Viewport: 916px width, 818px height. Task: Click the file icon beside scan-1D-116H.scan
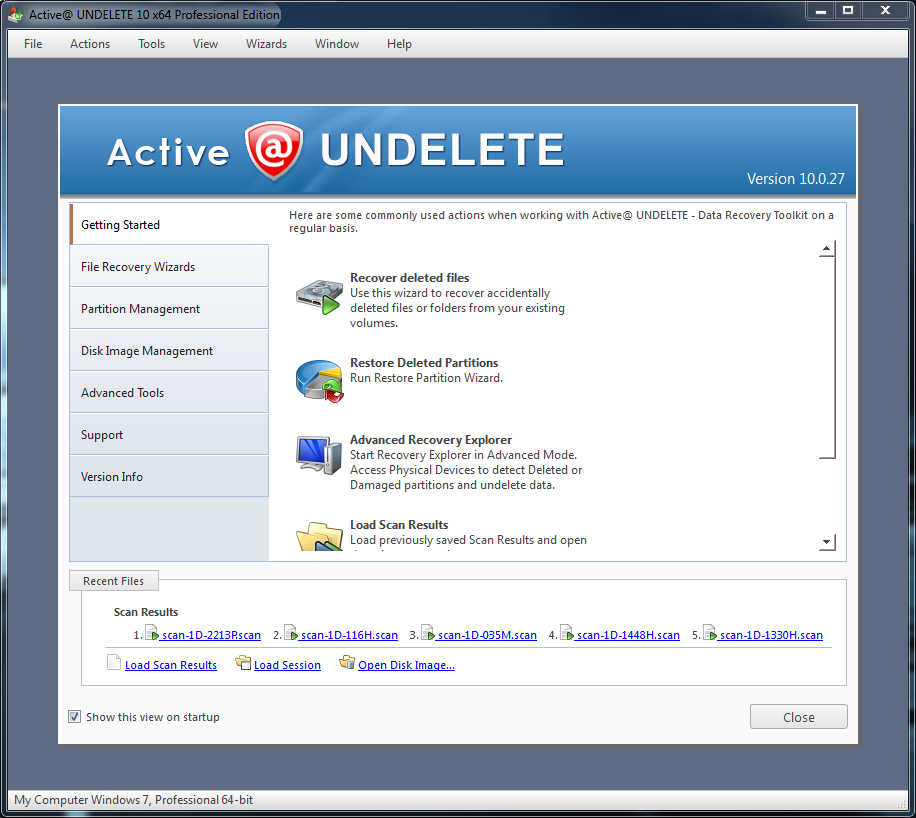[290, 633]
